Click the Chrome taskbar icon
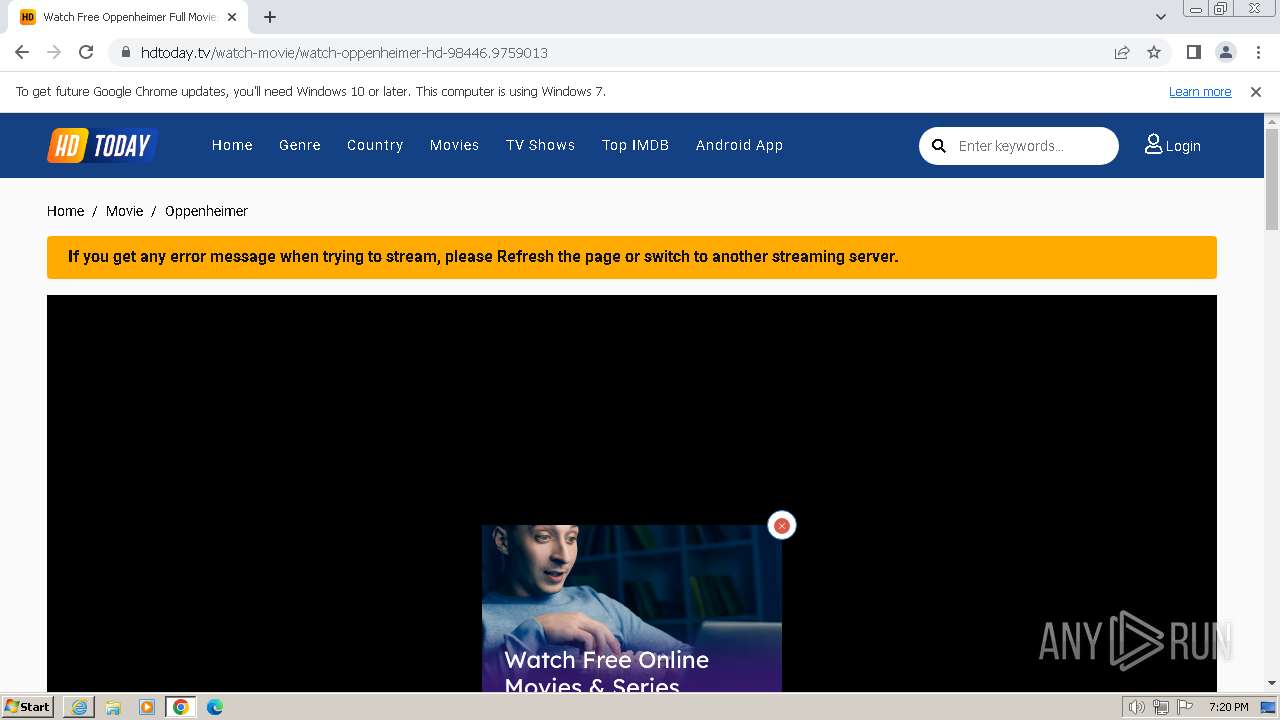This screenshot has height=720, width=1280. point(181,707)
